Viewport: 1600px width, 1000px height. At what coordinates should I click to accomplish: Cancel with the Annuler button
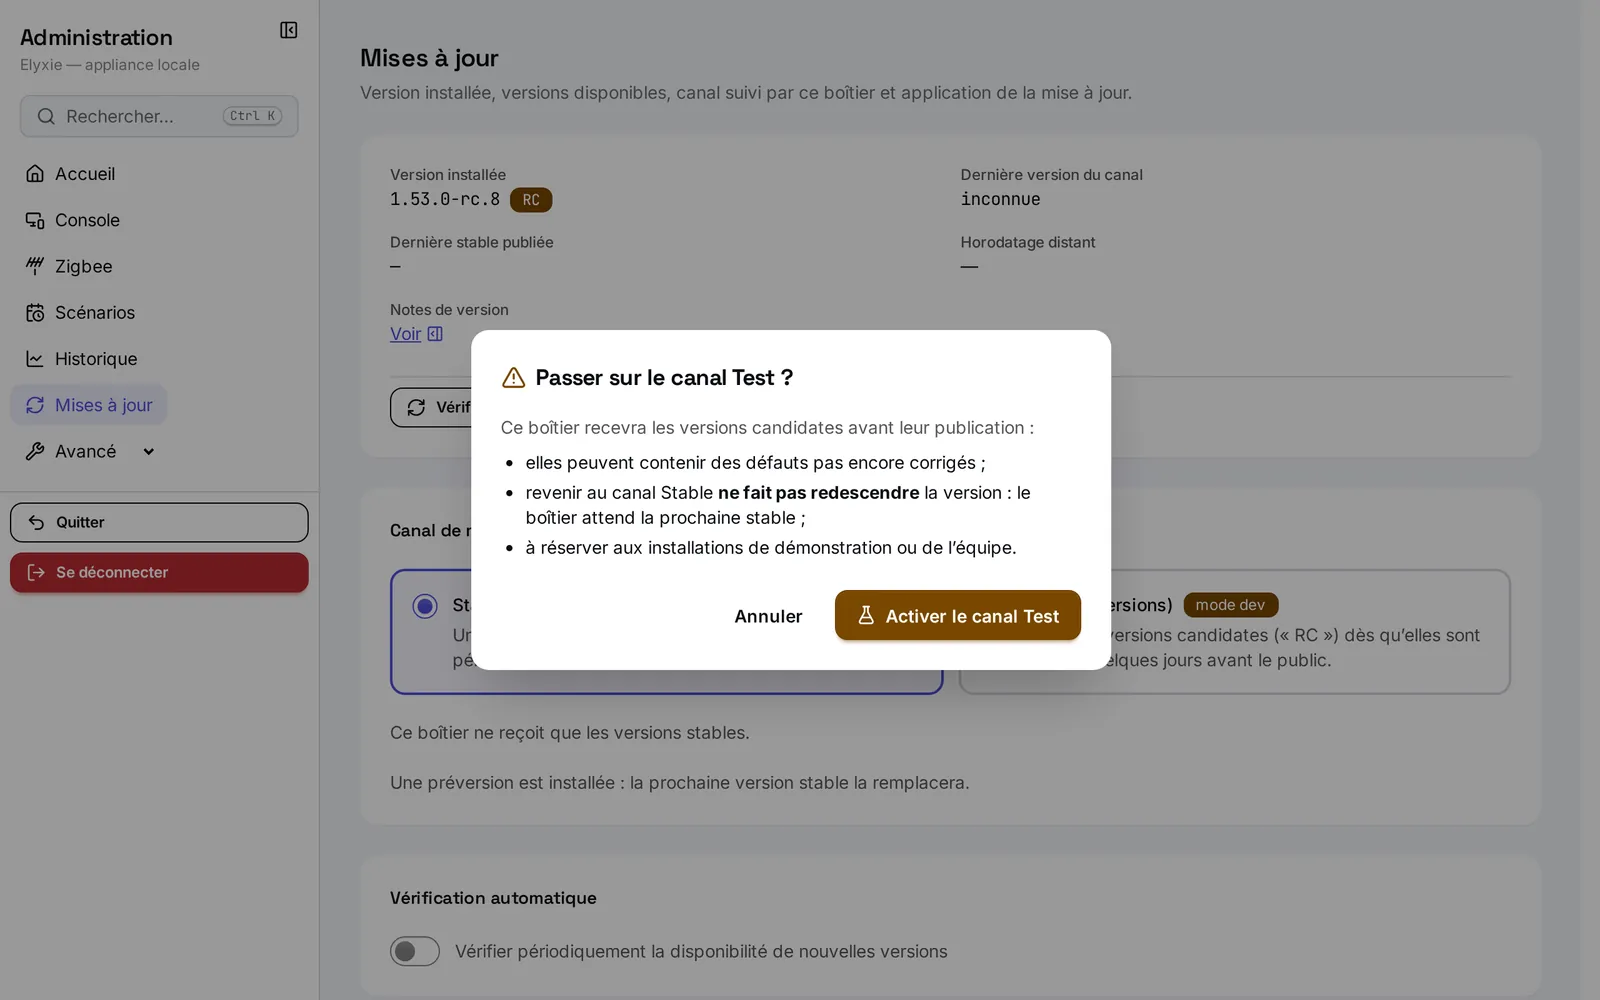point(768,616)
